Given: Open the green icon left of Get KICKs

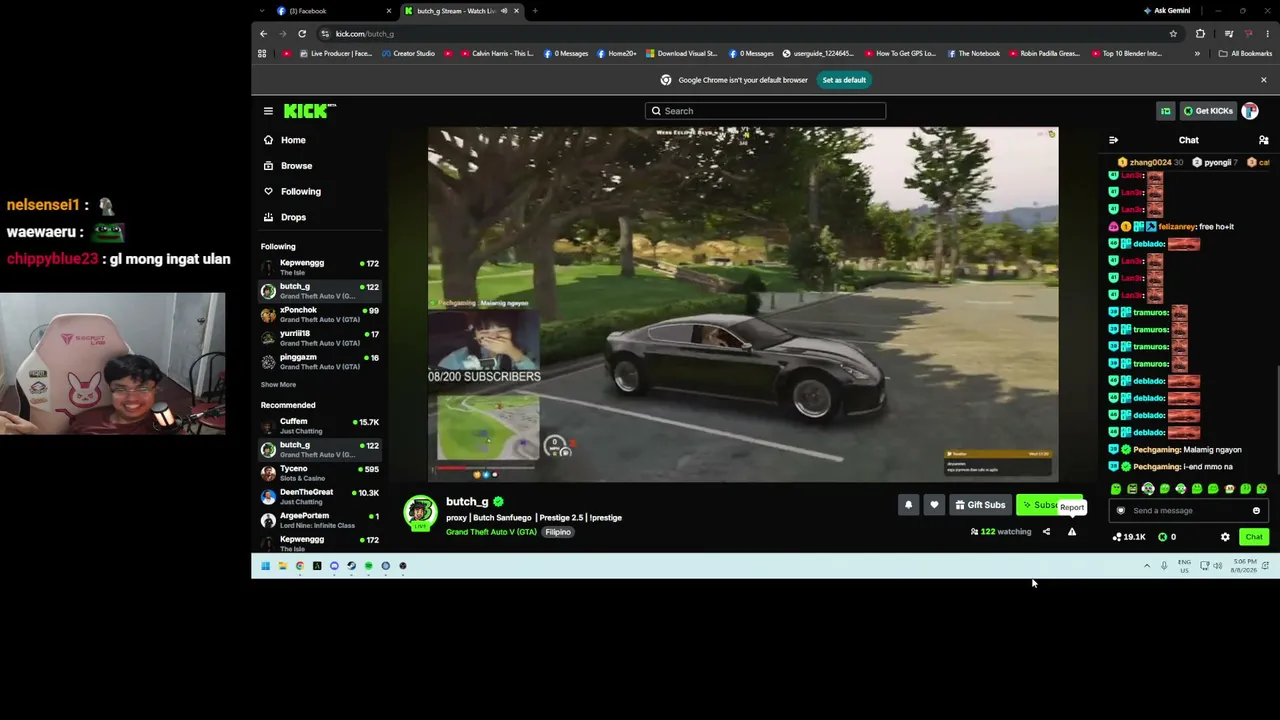Looking at the screenshot, I should click(1165, 111).
